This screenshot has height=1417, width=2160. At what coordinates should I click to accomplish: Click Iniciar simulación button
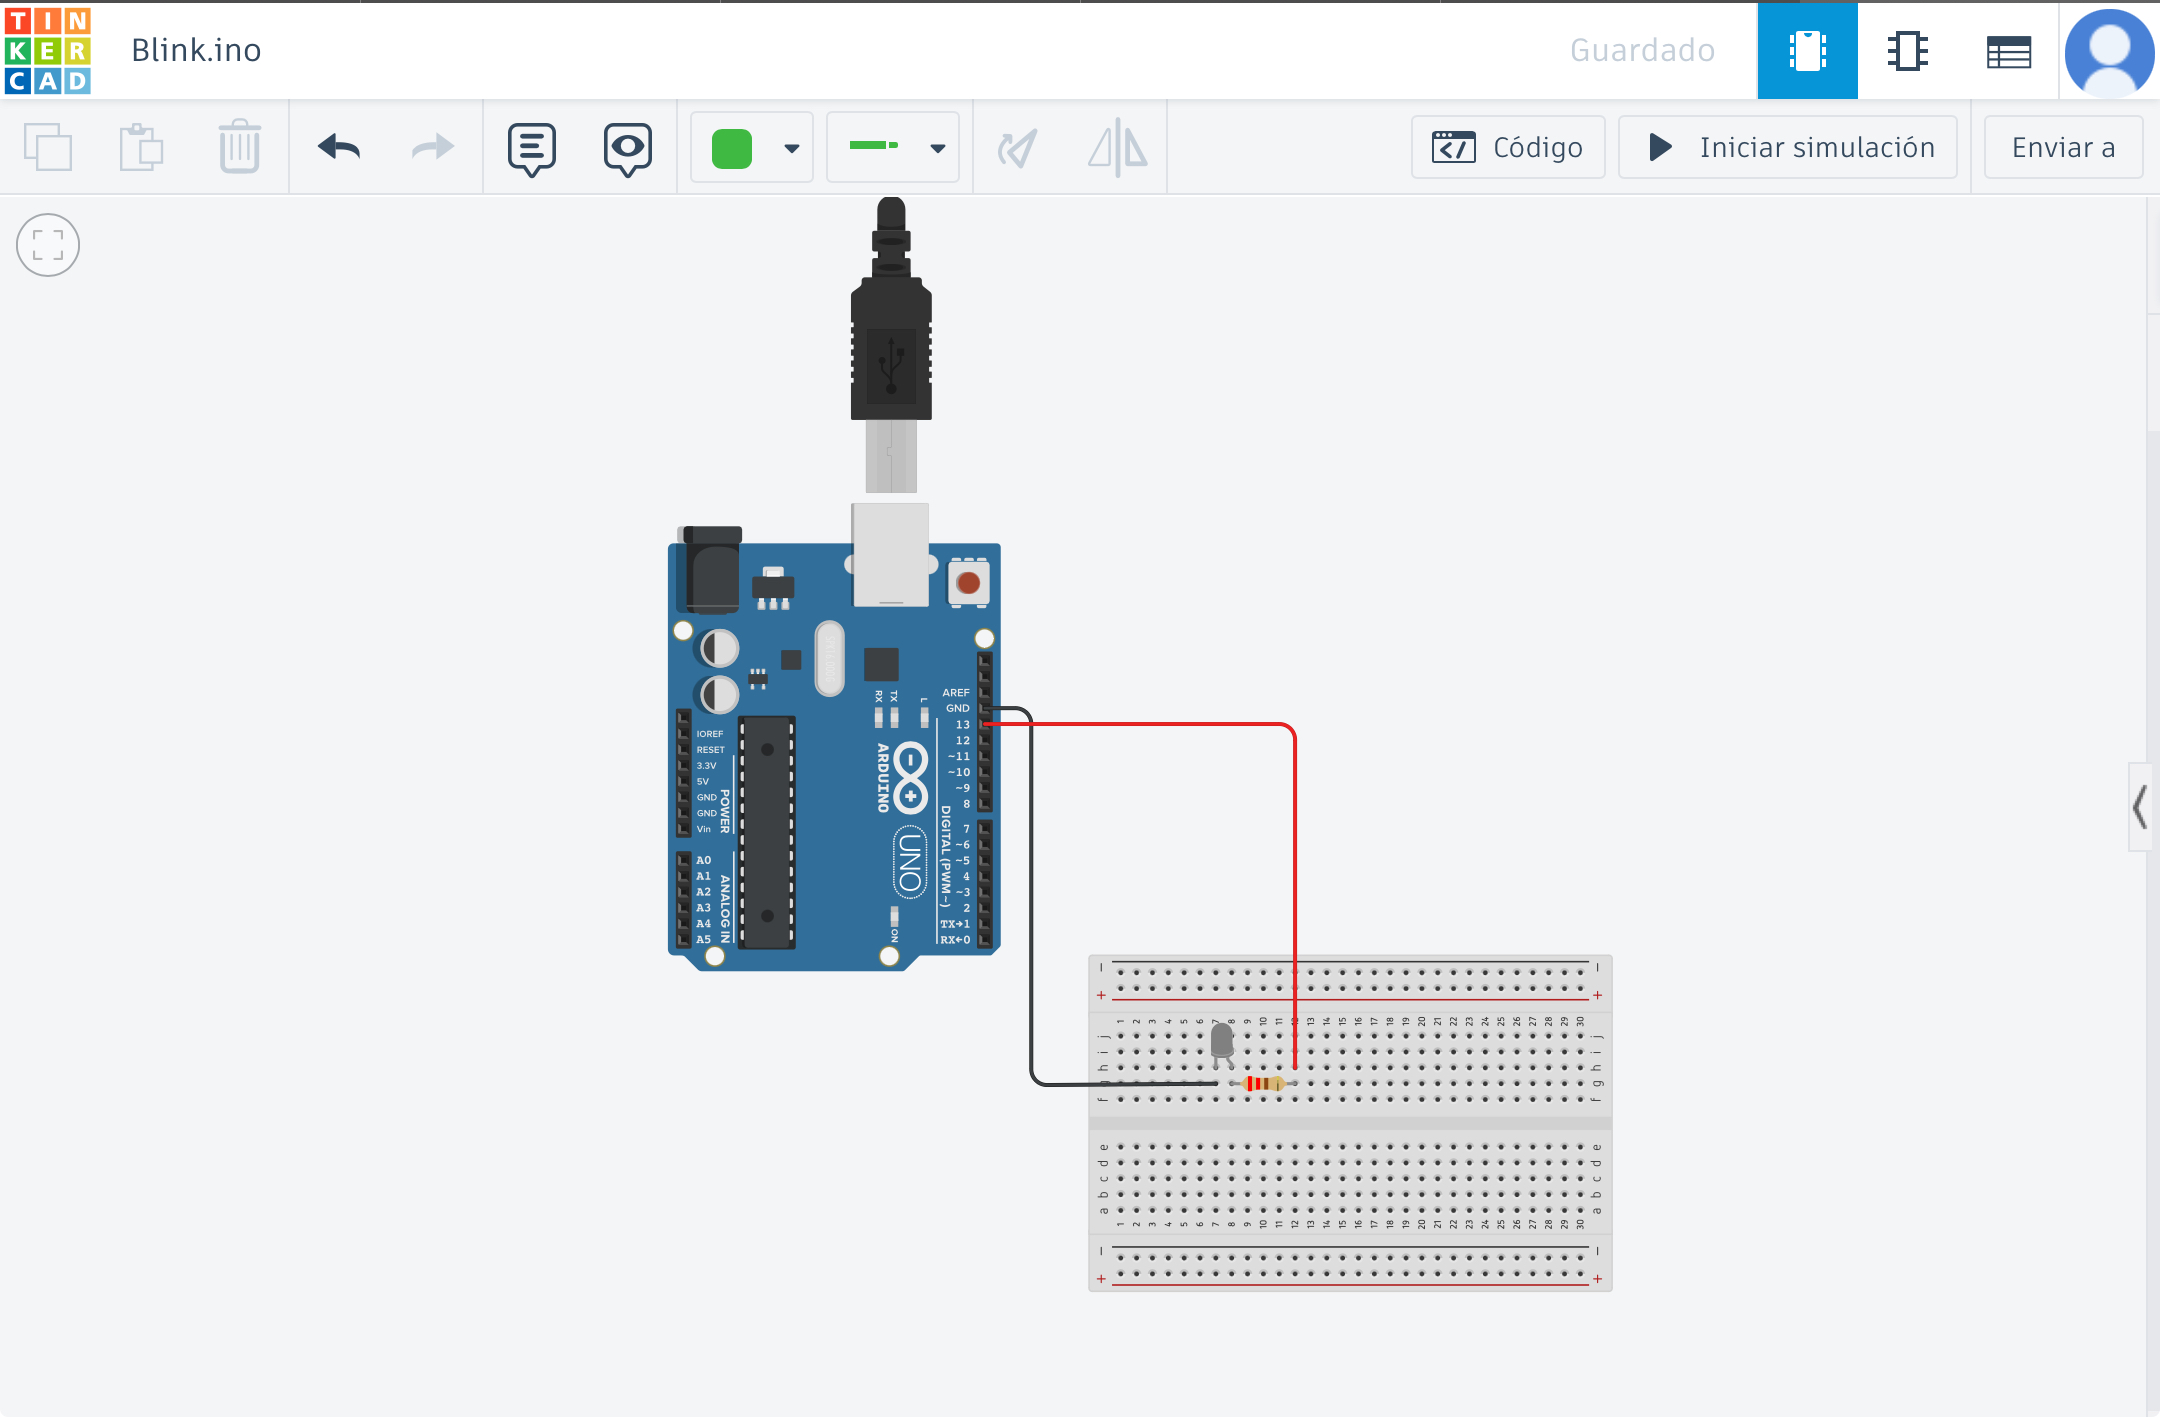(x=1788, y=147)
